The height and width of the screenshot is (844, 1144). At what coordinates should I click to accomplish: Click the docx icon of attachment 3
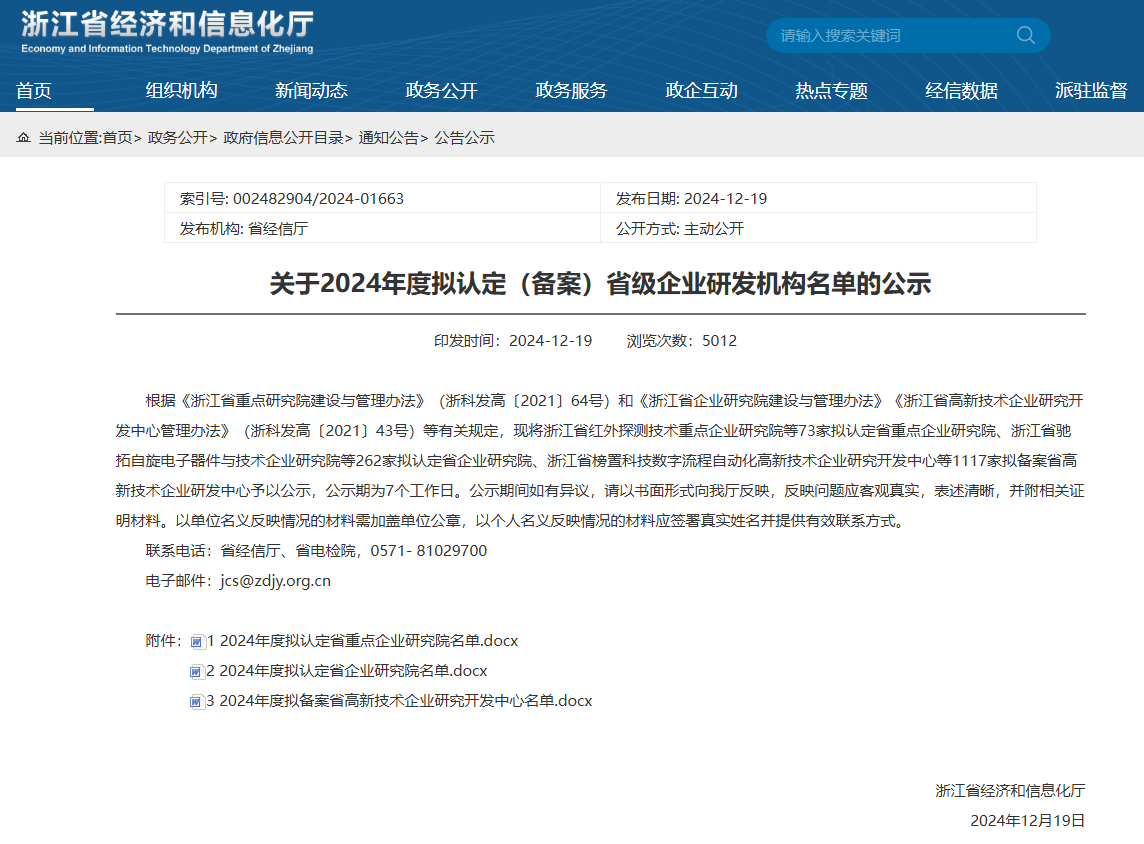pos(197,702)
